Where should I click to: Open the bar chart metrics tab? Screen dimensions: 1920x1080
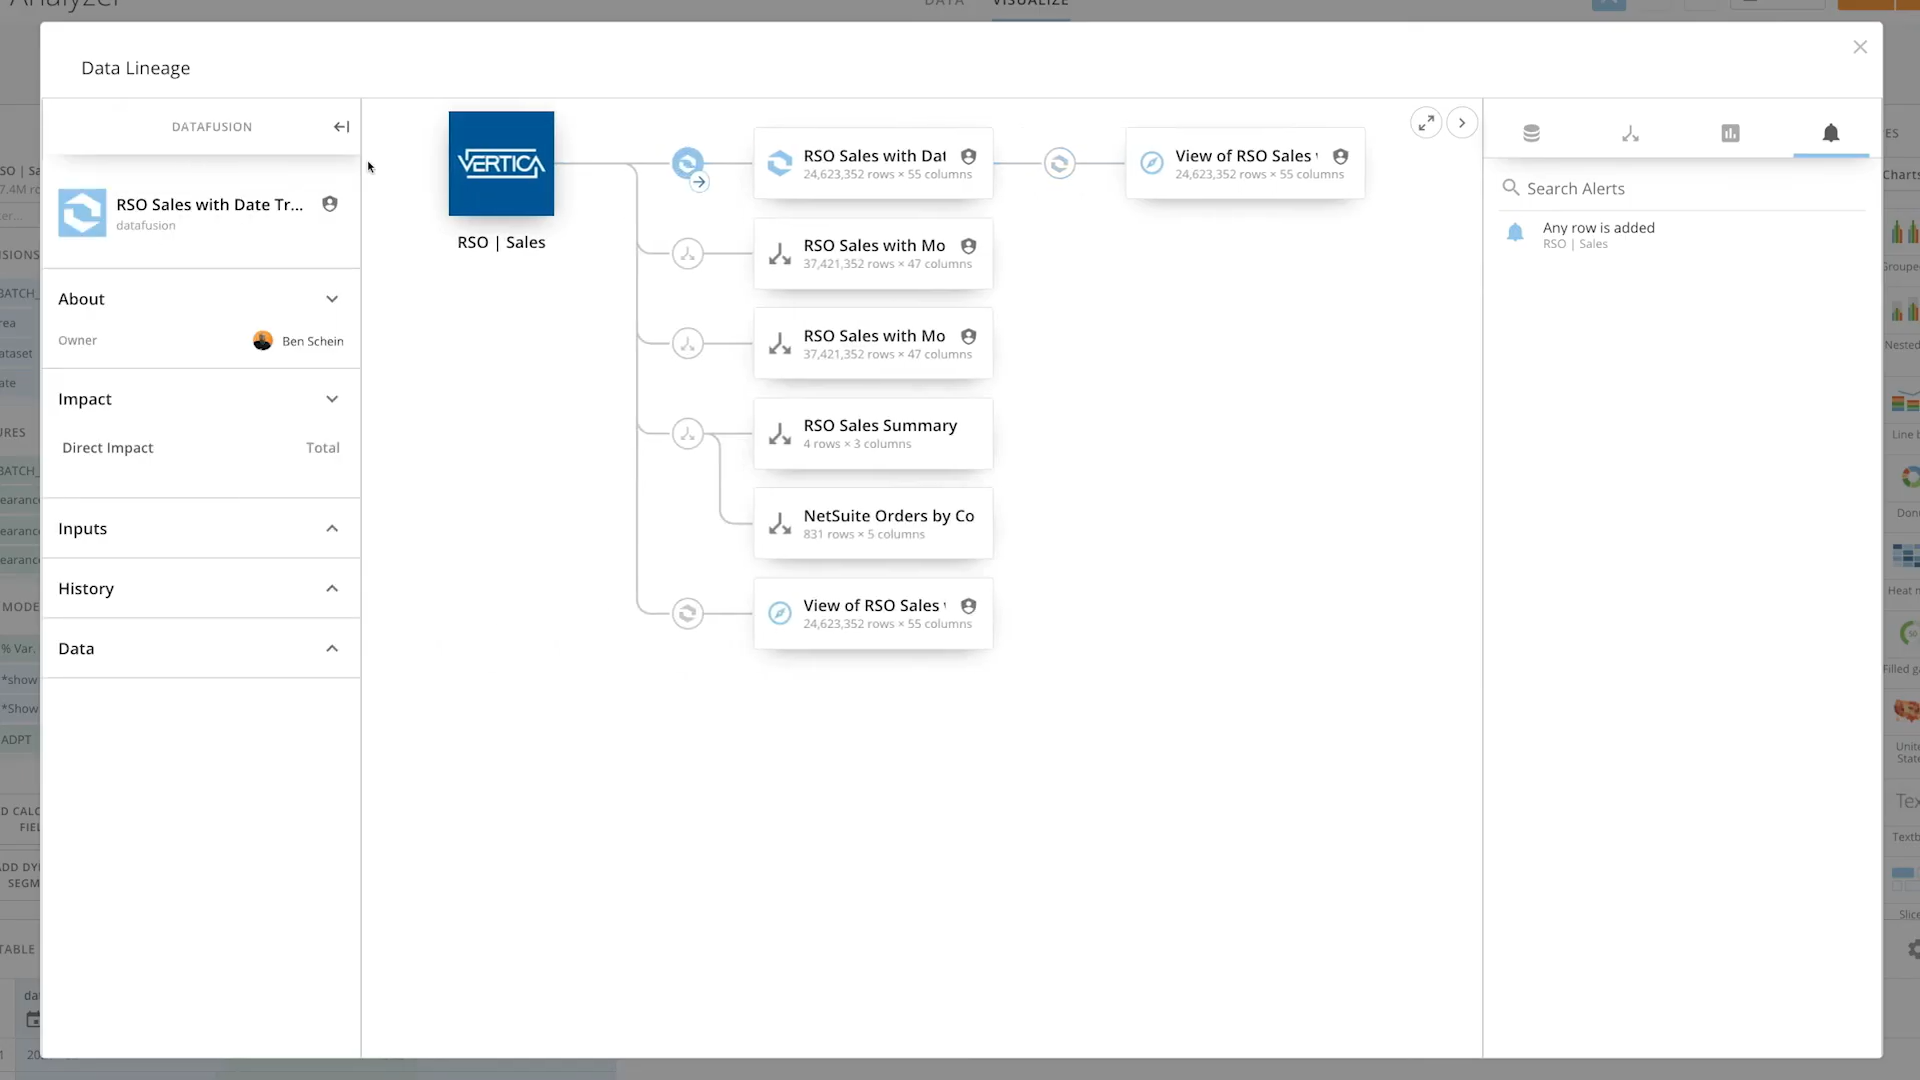(1731, 133)
